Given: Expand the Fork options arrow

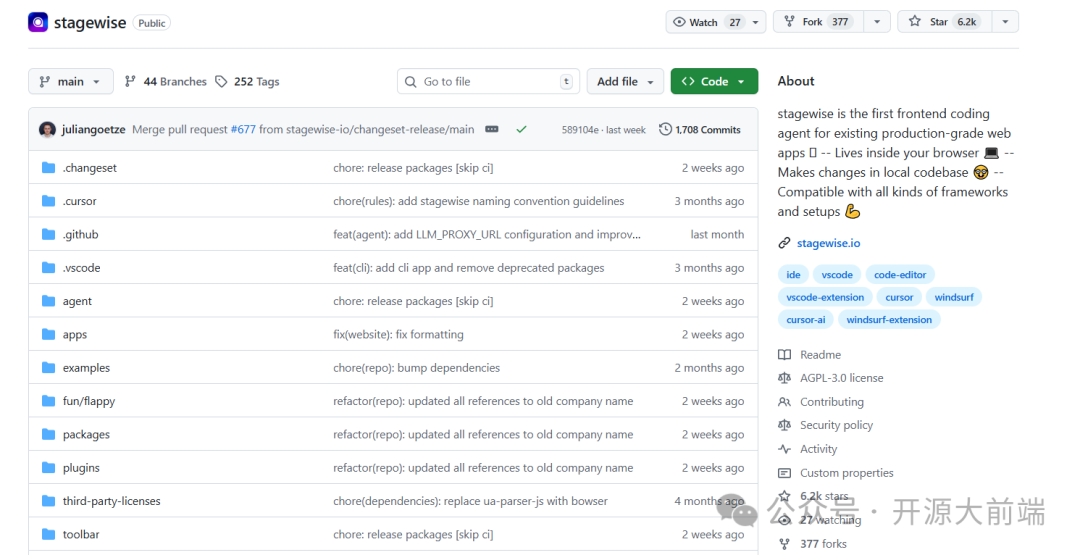Looking at the screenshot, I should click(x=876, y=22).
